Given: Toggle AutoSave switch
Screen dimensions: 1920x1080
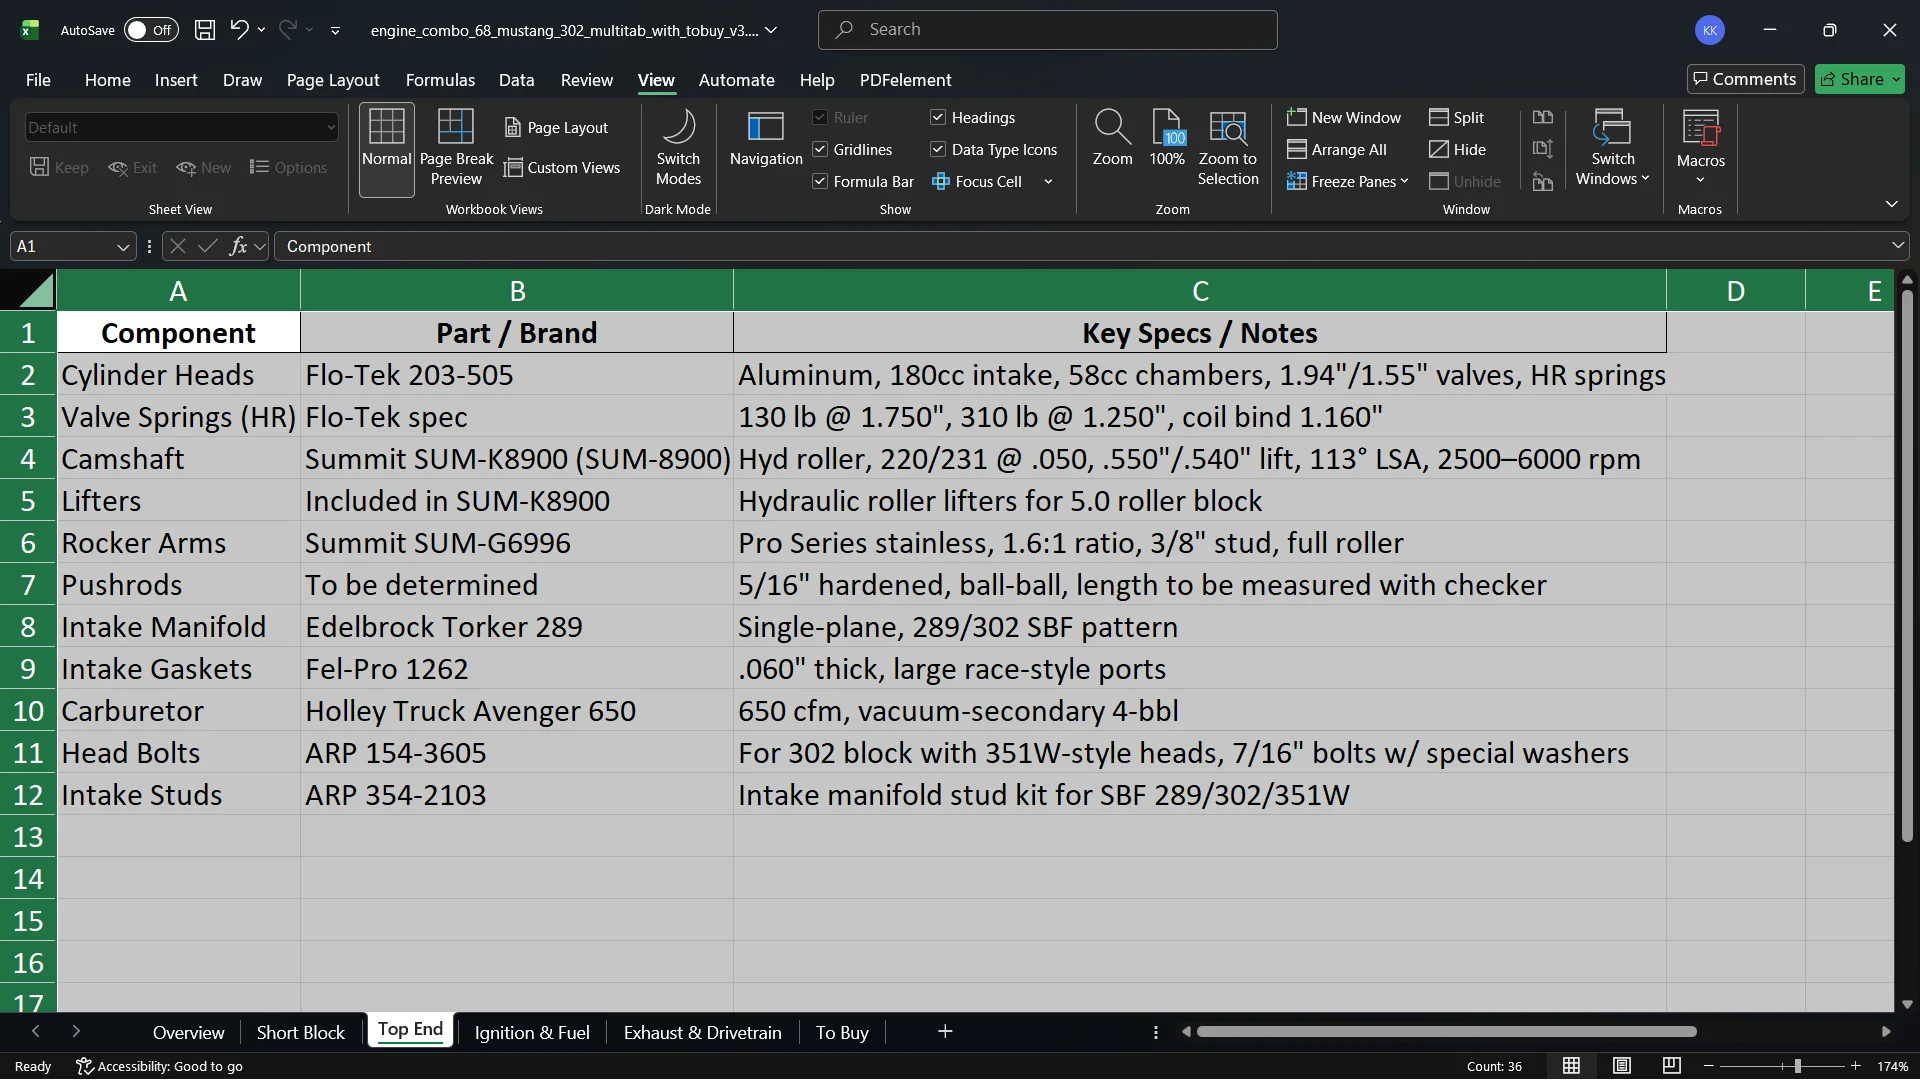Looking at the screenshot, I should pyautogui.click(x=151, y=30).
